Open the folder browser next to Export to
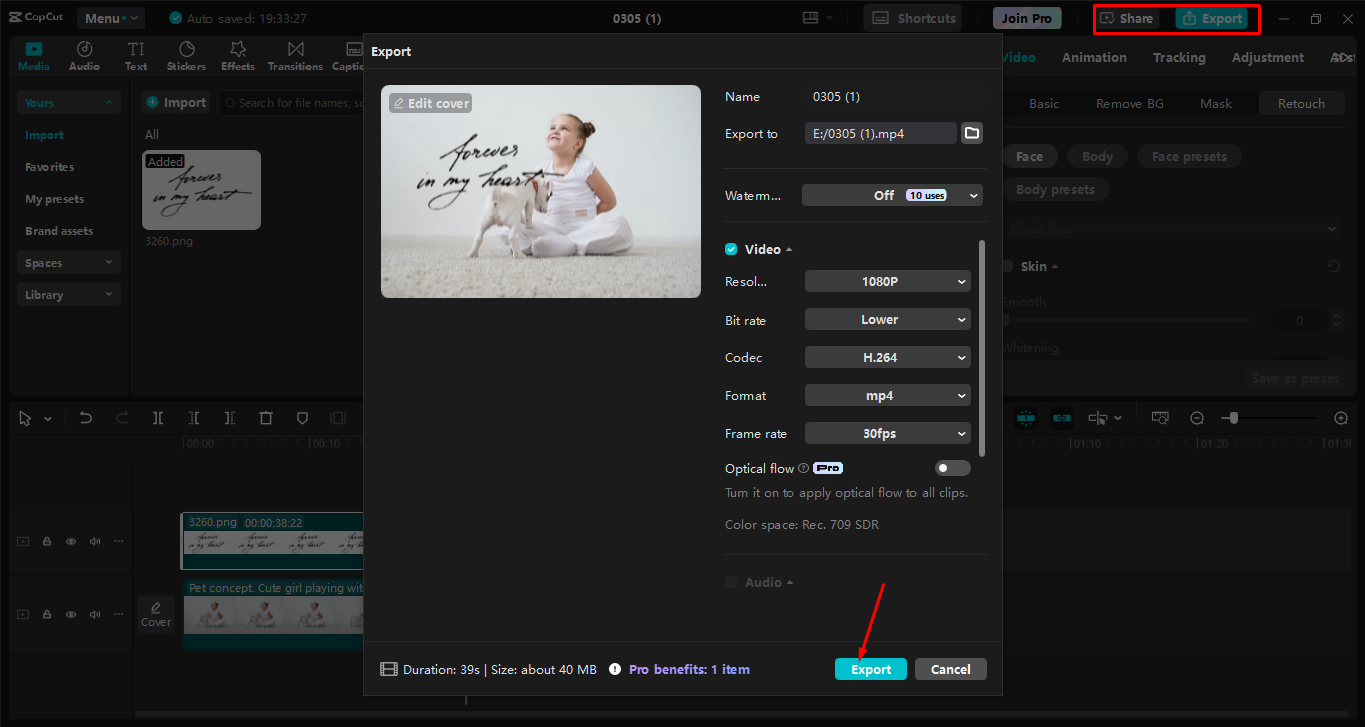Screen dimensions: 1365x727 (971, 132)
